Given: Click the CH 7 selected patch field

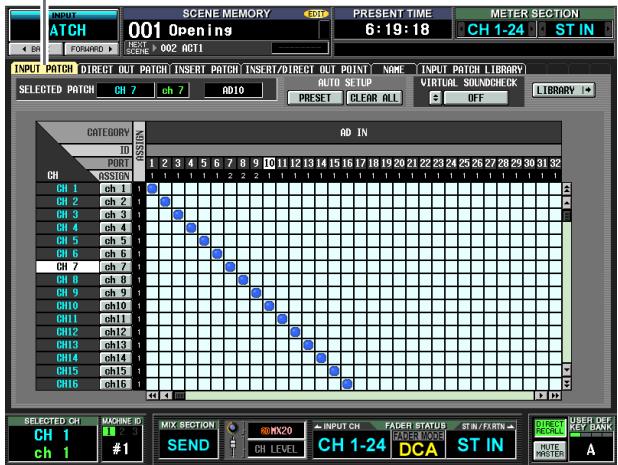Looking at the screenshot, I should [125, 91].
